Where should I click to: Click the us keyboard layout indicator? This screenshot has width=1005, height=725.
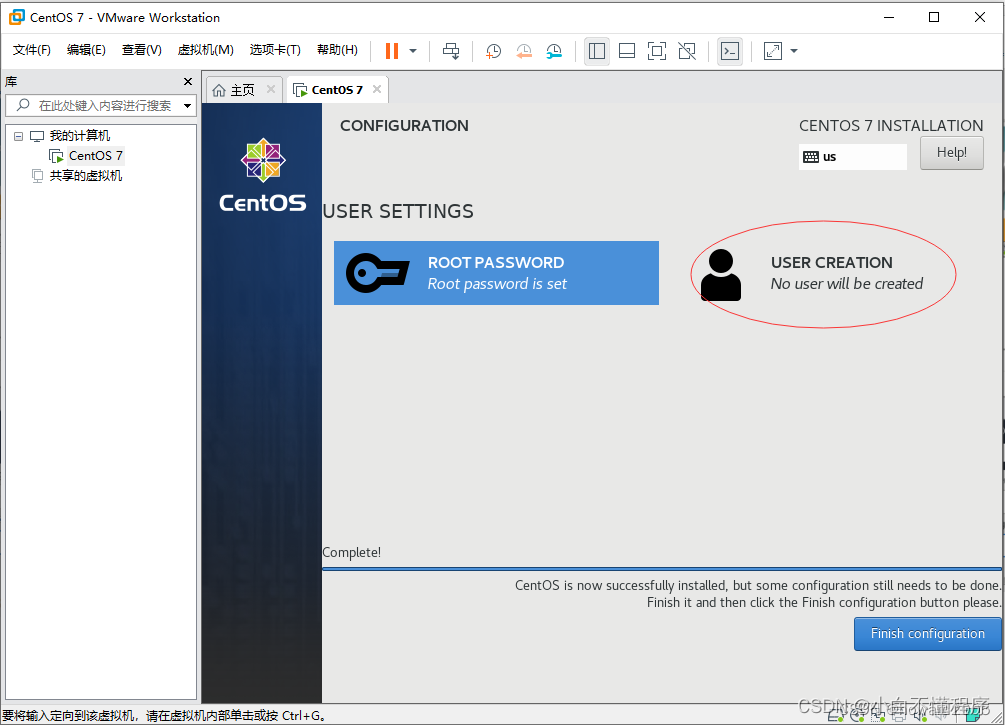(852, 156)
